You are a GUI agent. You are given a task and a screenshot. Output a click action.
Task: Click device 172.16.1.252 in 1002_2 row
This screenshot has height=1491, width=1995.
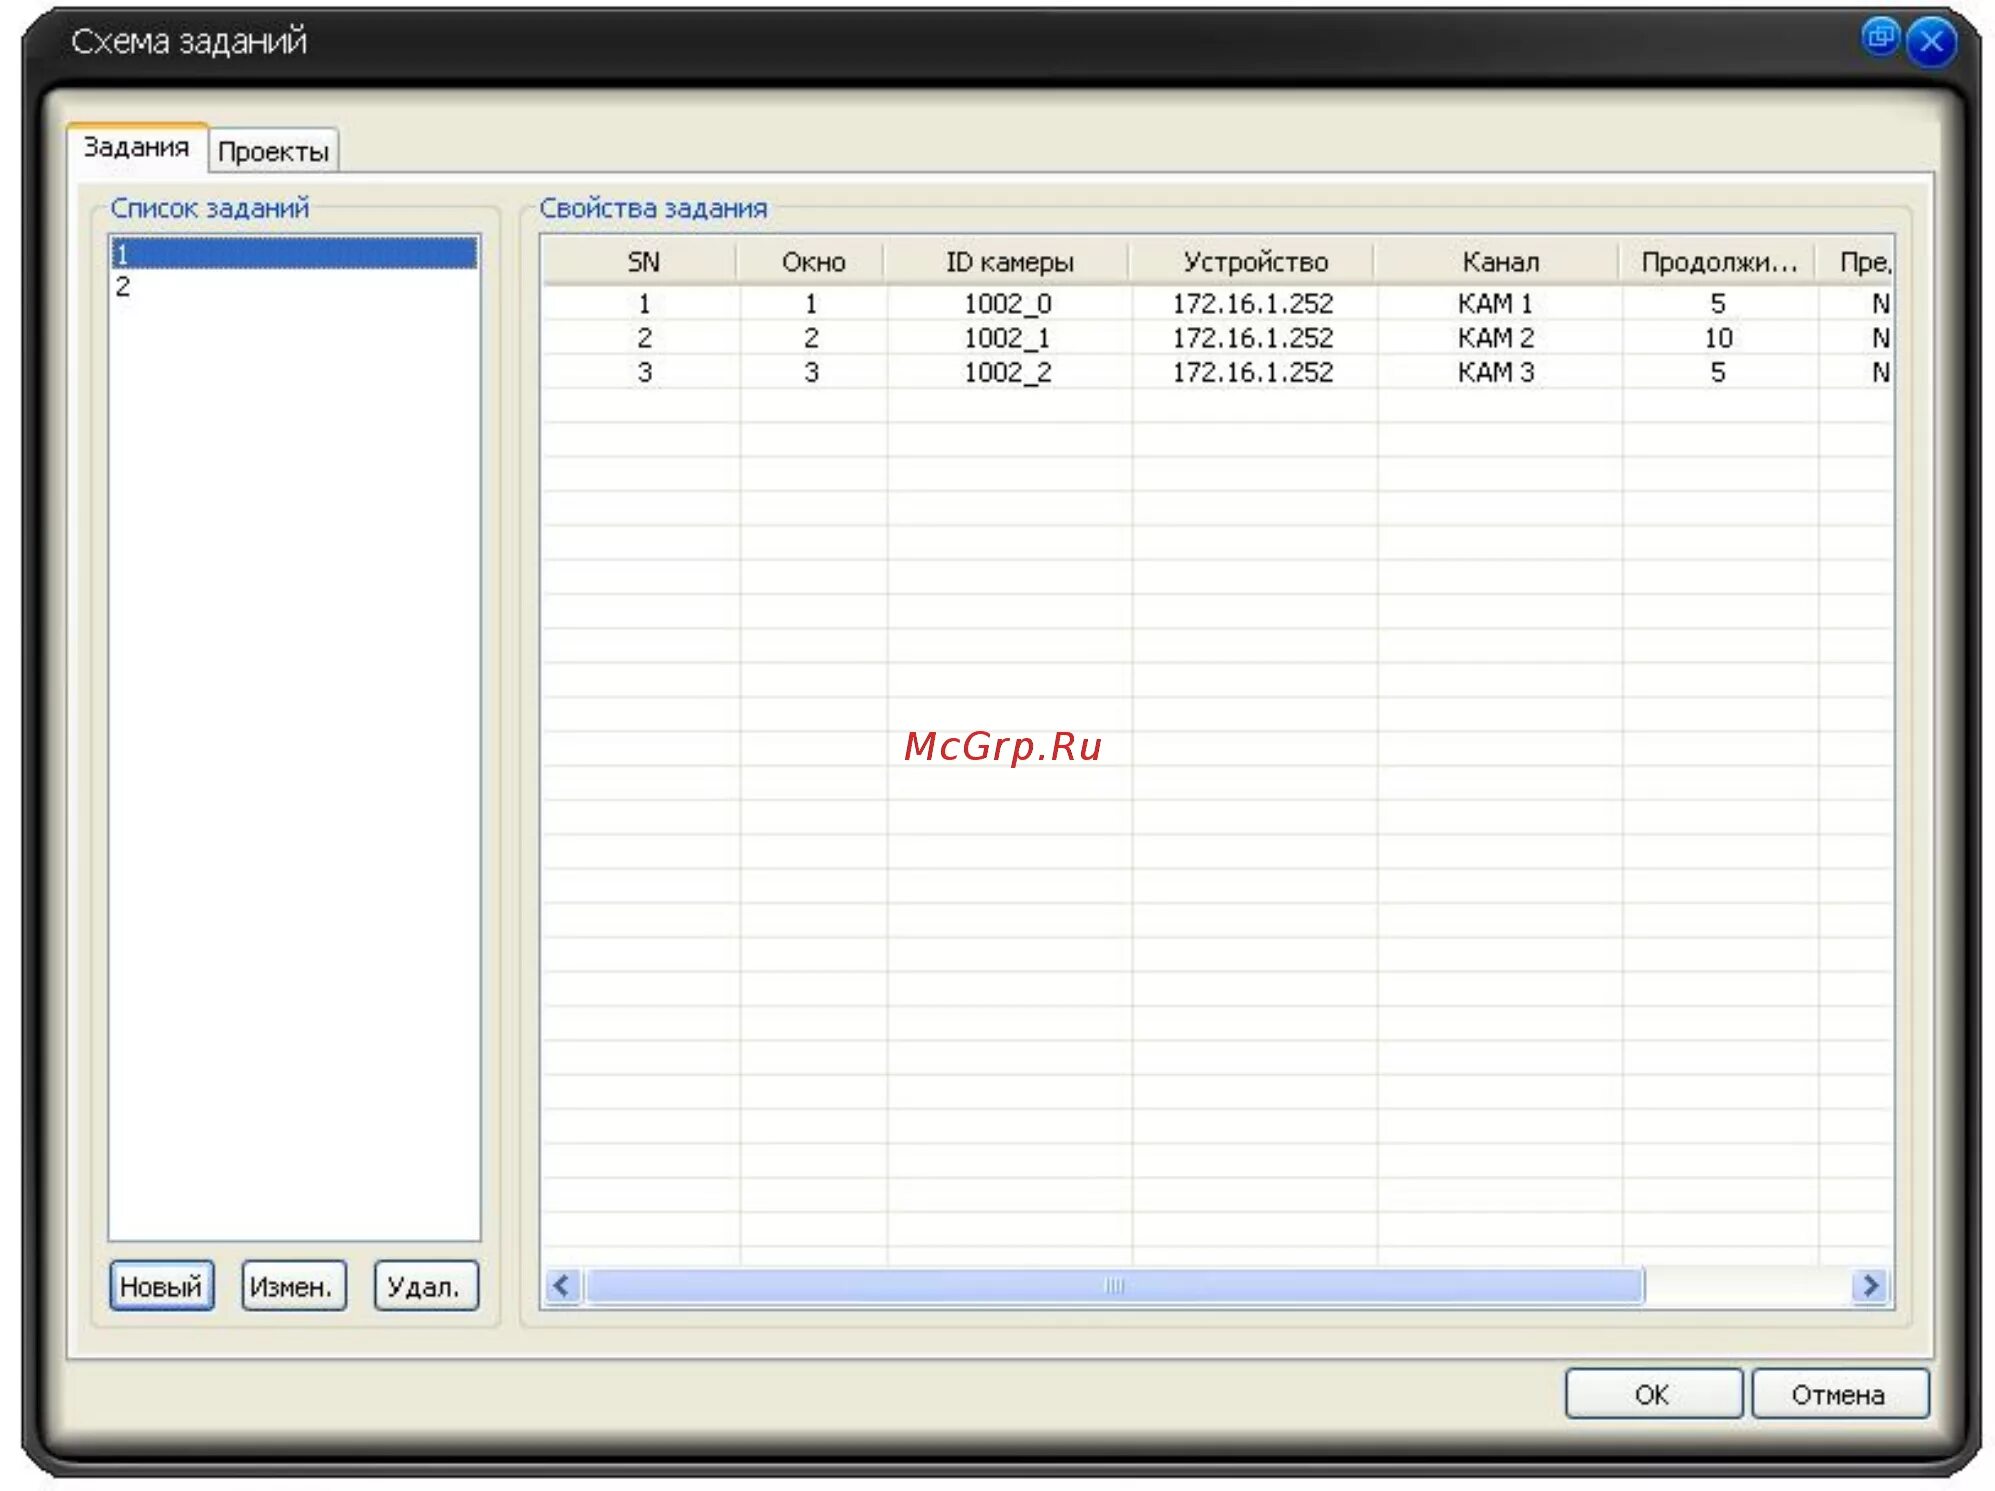(1253, 372)
